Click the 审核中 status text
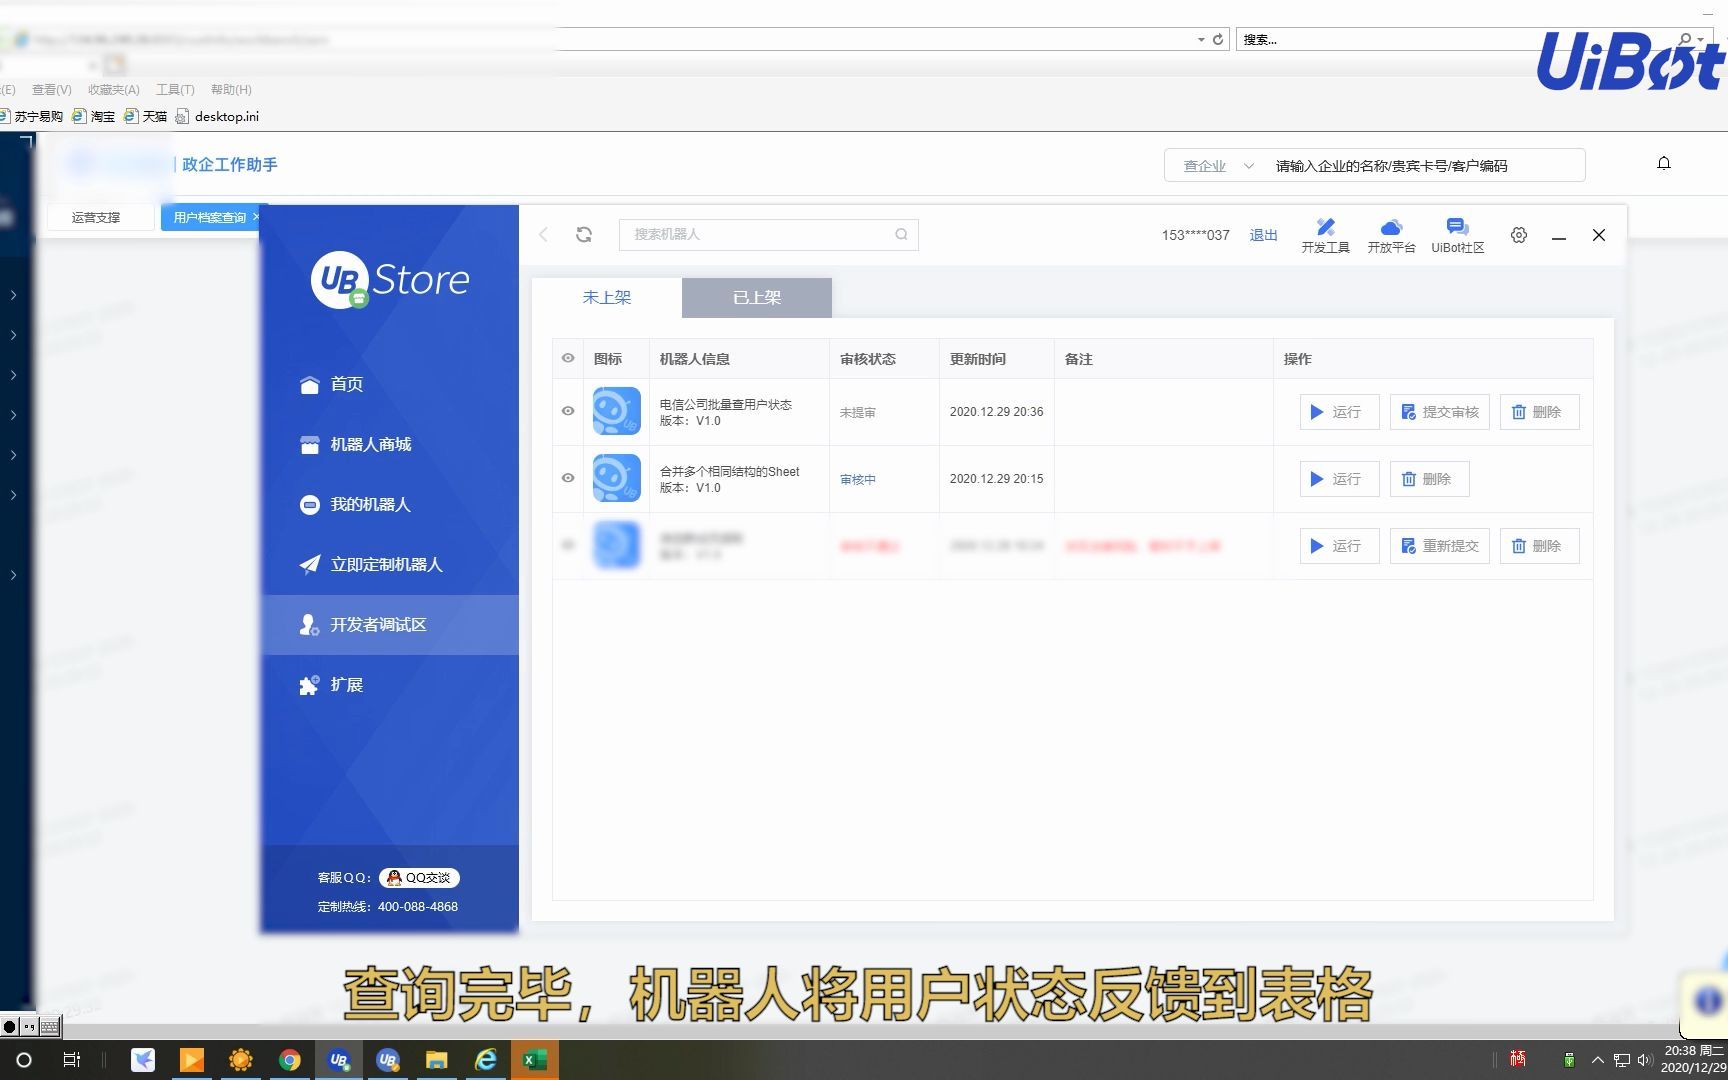This screenshot has width=1728, height=1080. (x=858, y=480)
